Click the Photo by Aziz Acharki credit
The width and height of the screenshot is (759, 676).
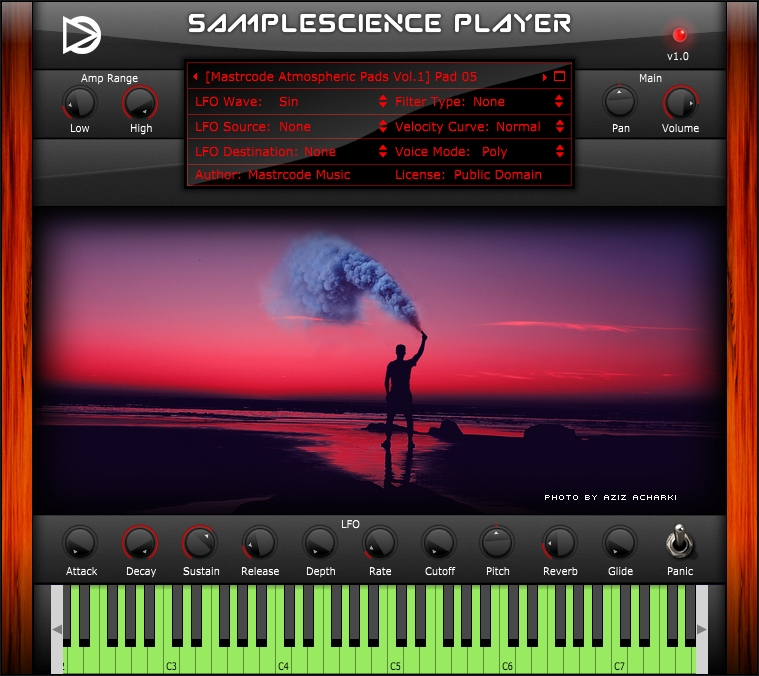click(610, 497)
